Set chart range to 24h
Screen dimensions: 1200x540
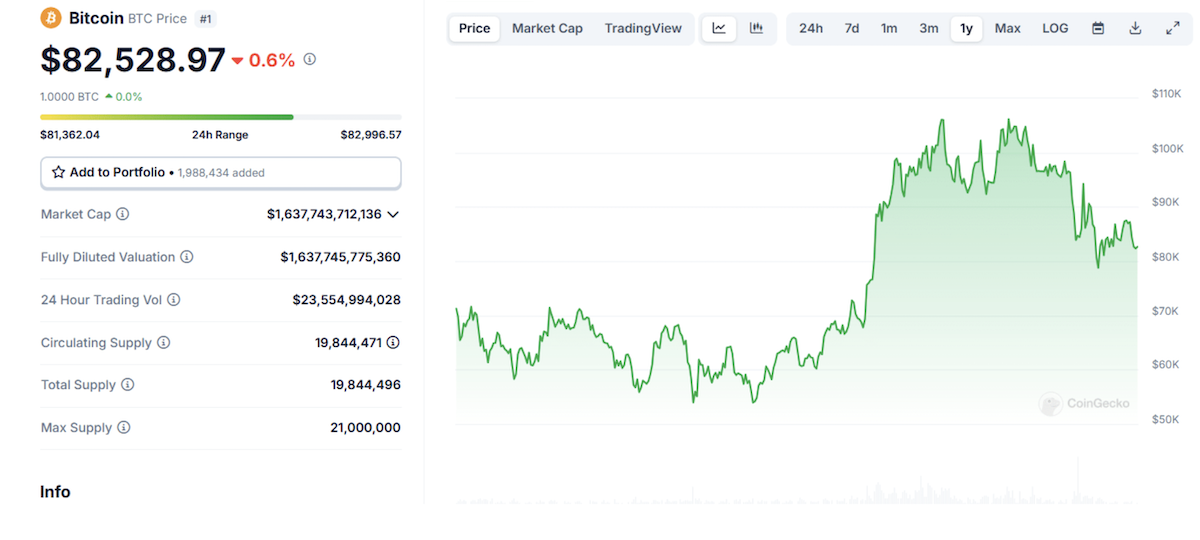811,28
